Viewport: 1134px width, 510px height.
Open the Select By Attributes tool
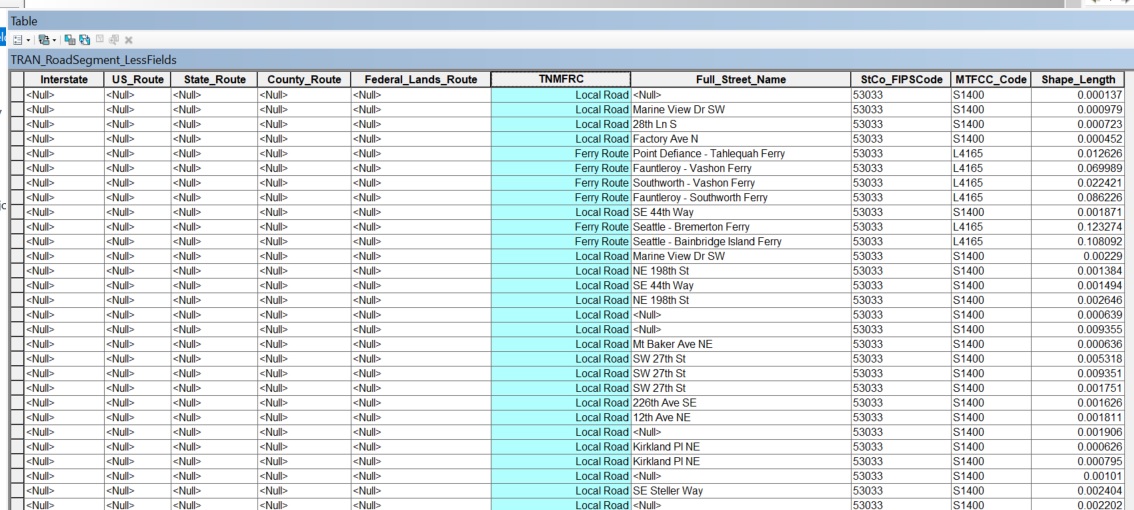(70, 40)
